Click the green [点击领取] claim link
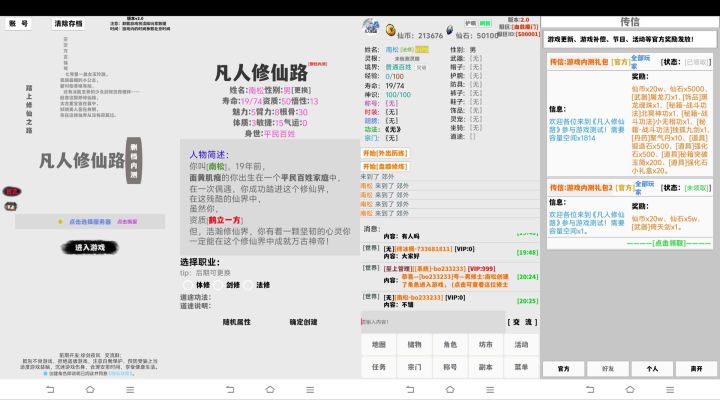This screenshot has width=720, height=400. tap(669, 243)
